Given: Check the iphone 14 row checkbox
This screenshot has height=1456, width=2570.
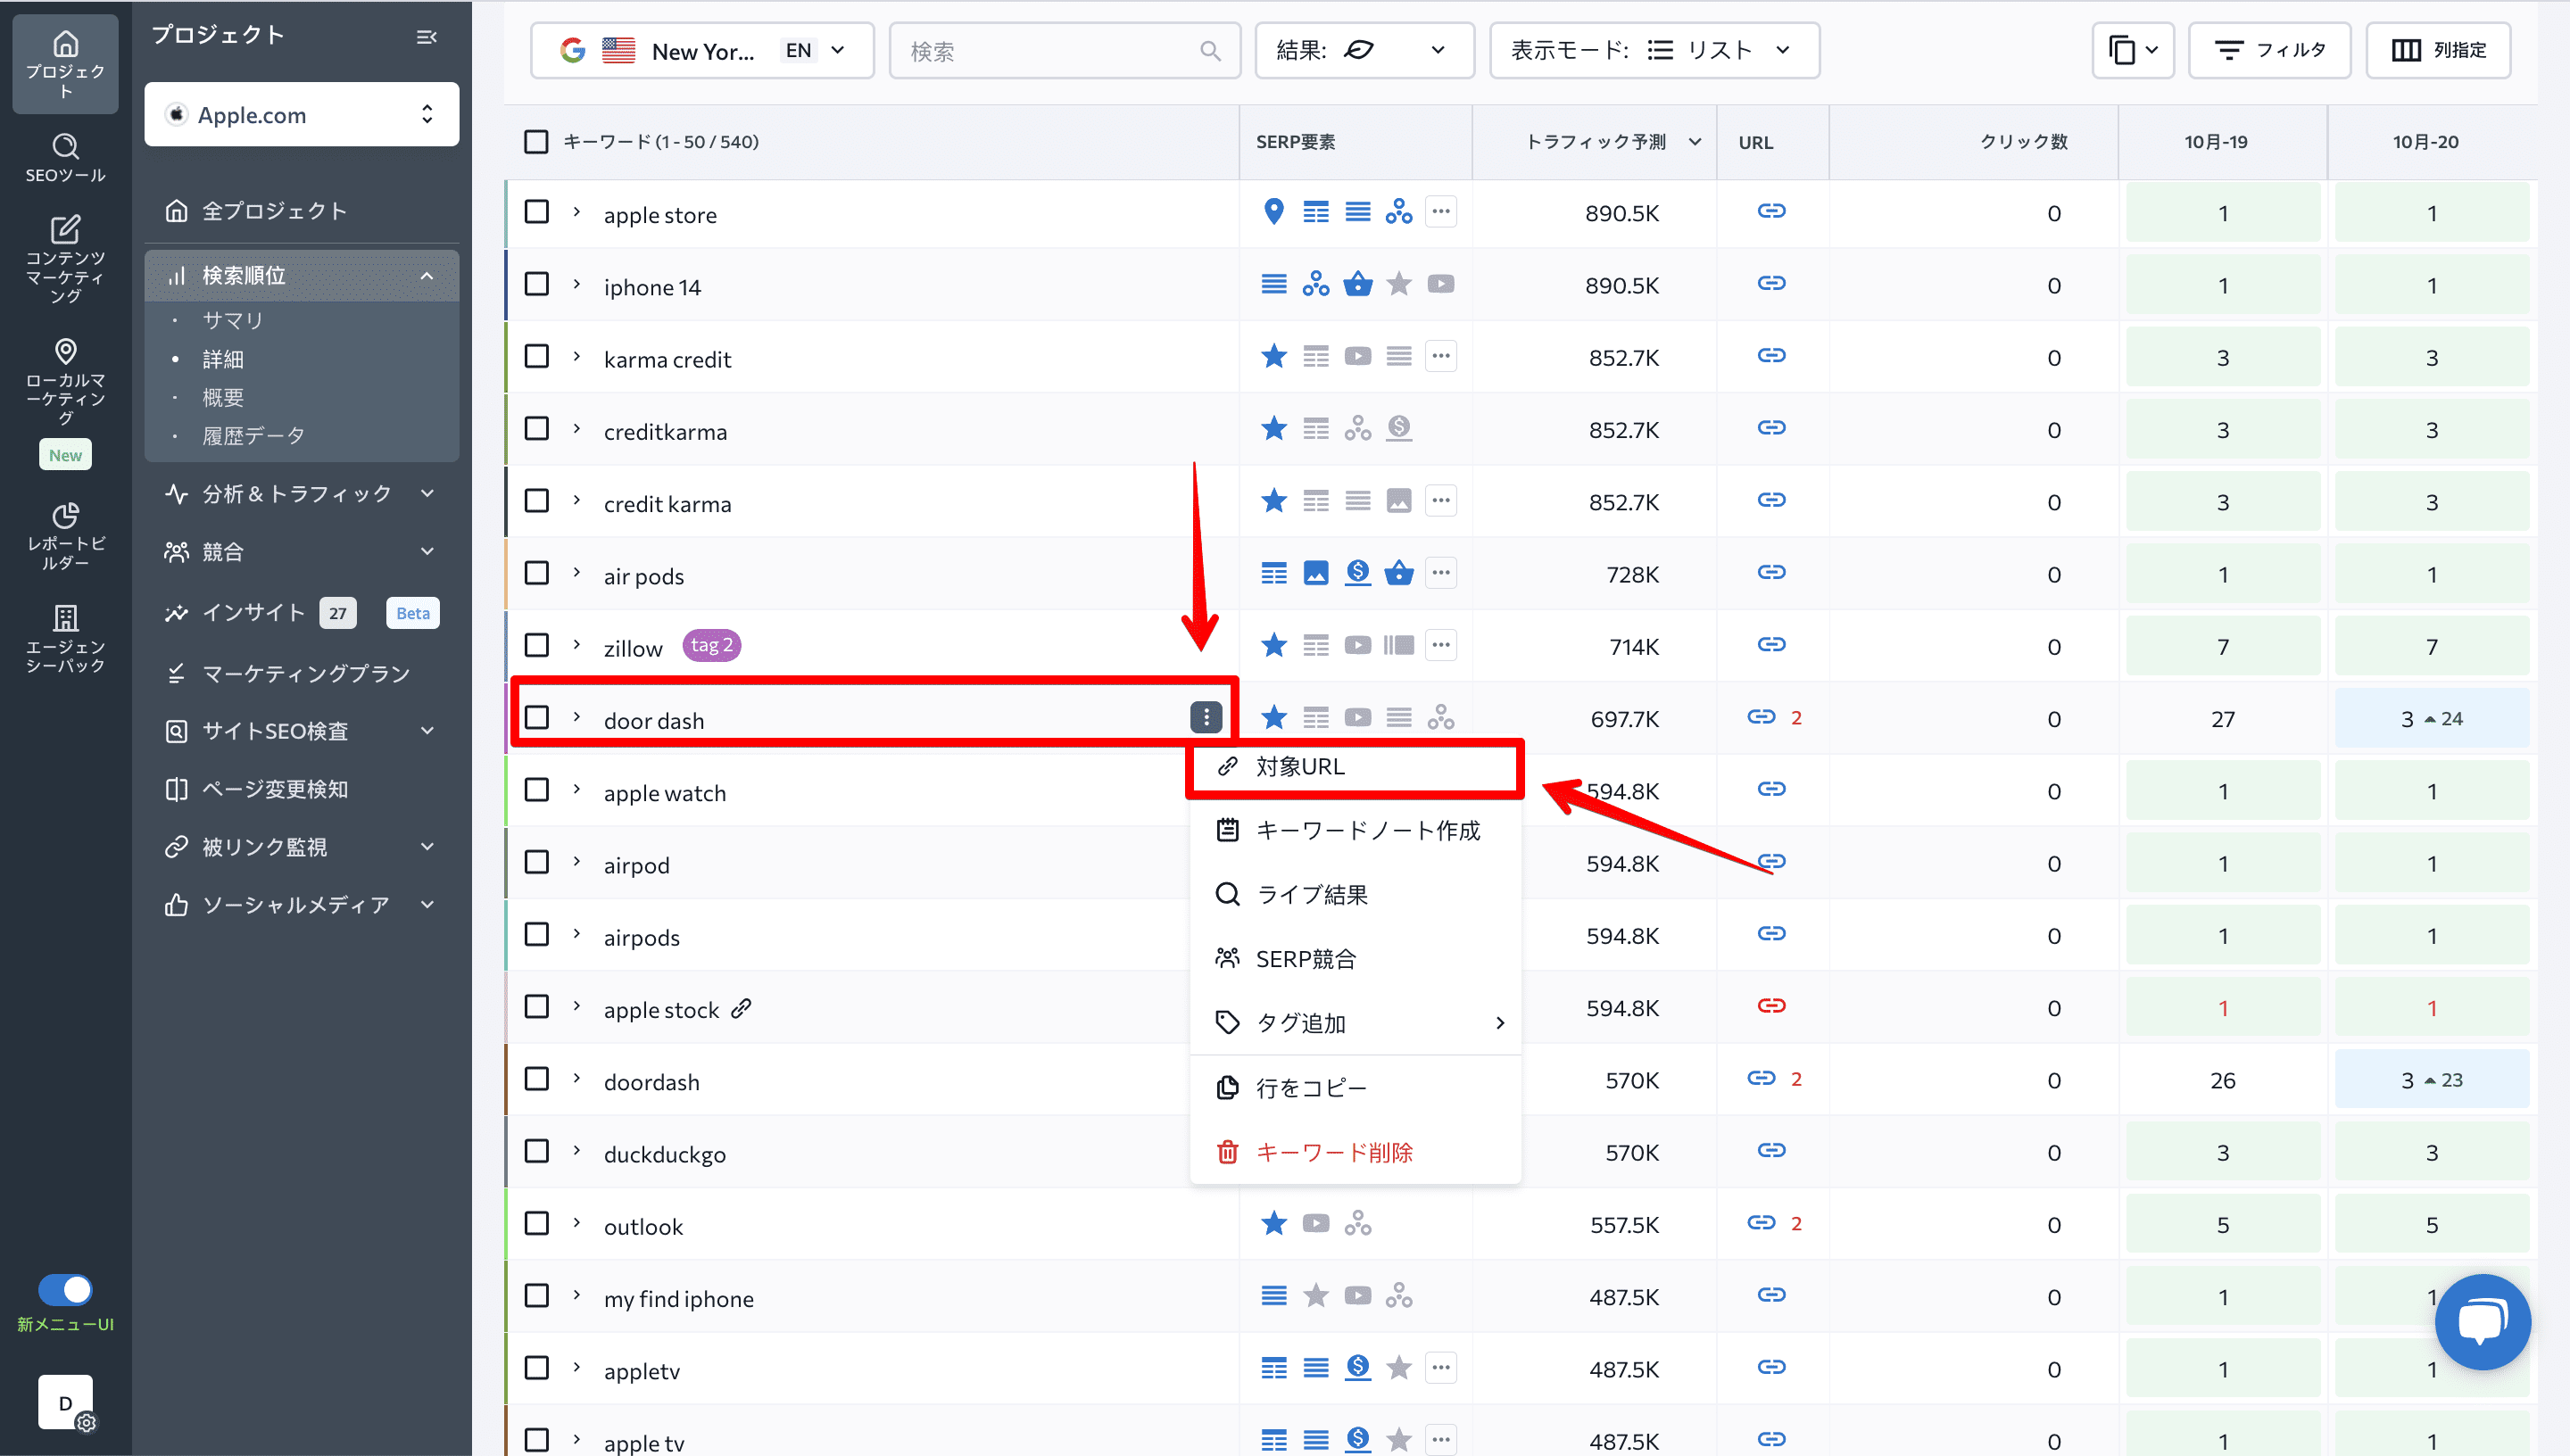Looking at the screenshot, I should coord(536,284).
